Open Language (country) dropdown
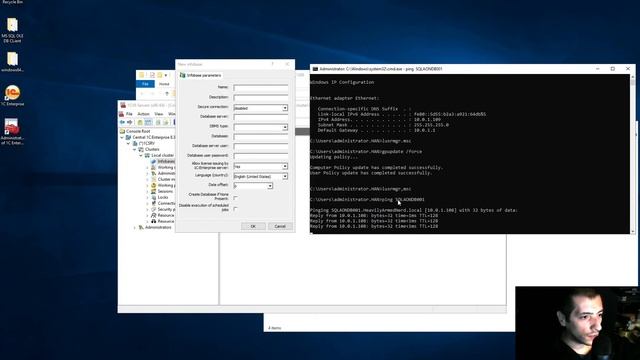This screenshot has width=640, height=360. click(x=285, y=176)
